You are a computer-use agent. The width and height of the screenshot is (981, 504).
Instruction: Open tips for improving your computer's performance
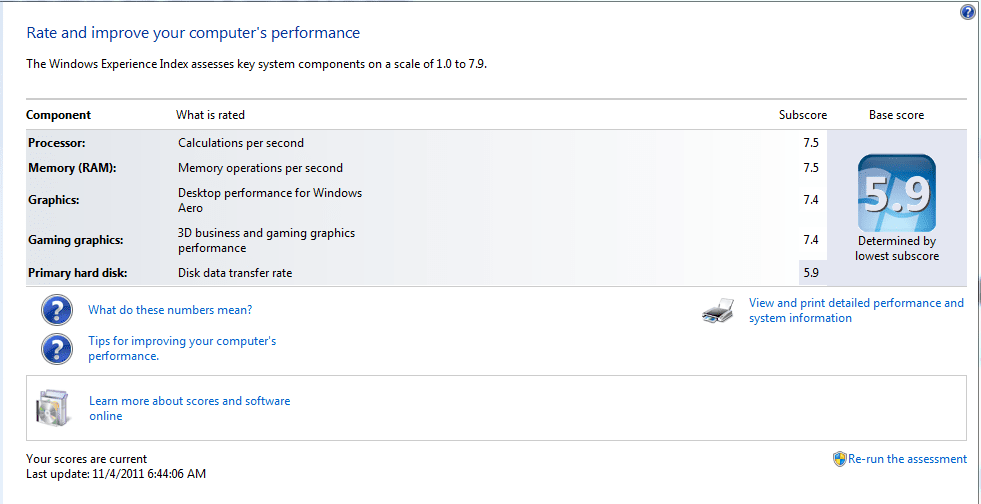point(182,349)
